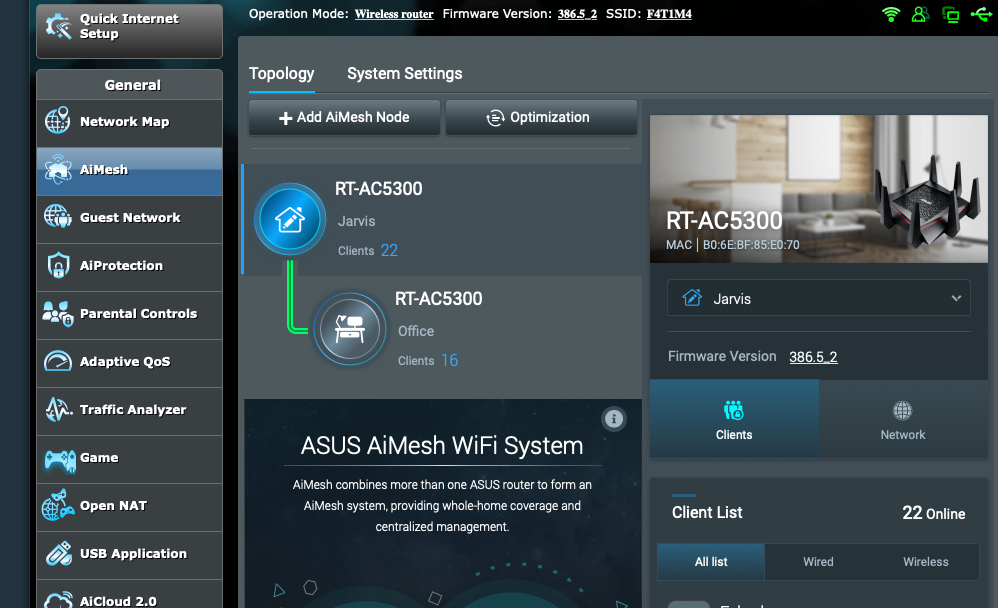Filter client list to Wireless
Image resolution: width=998 pixels, height=608 pixels.
coord(925,562)
